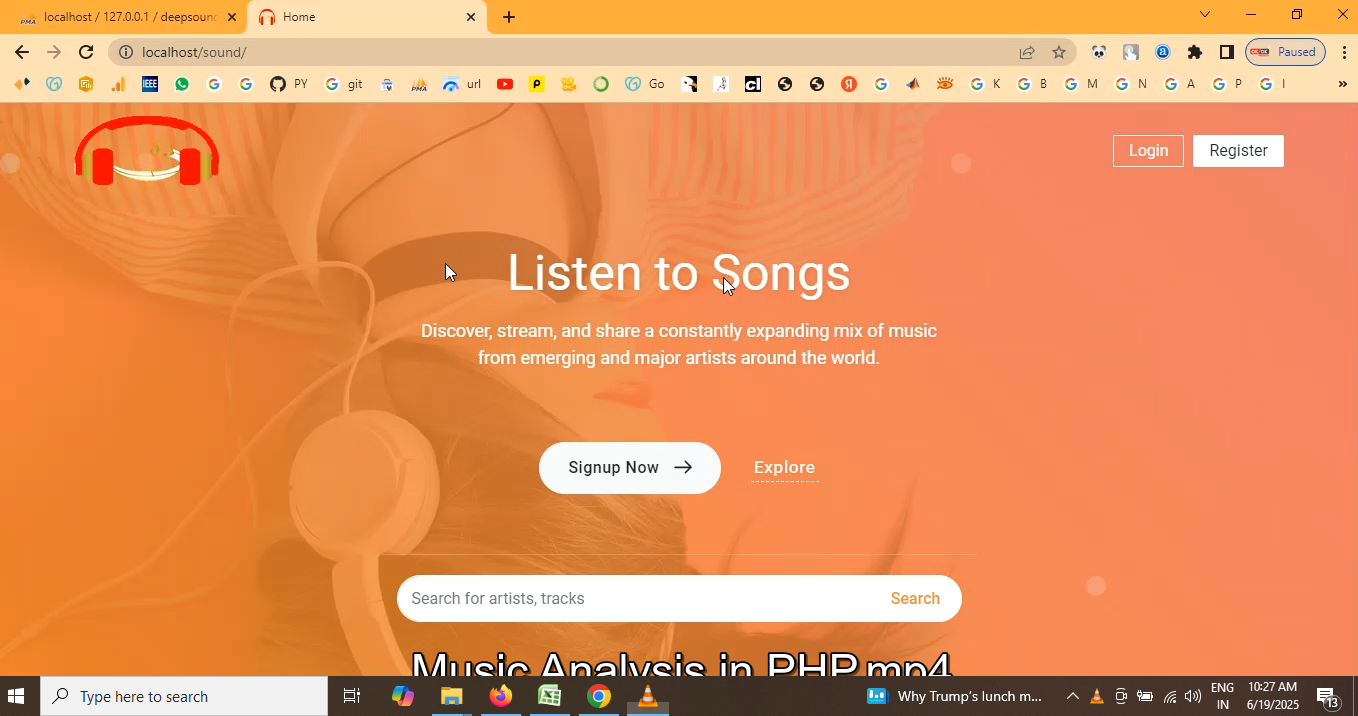1358x716 pixels.
Task: Click the share this page icon
Action: (x=1027, y=52)
